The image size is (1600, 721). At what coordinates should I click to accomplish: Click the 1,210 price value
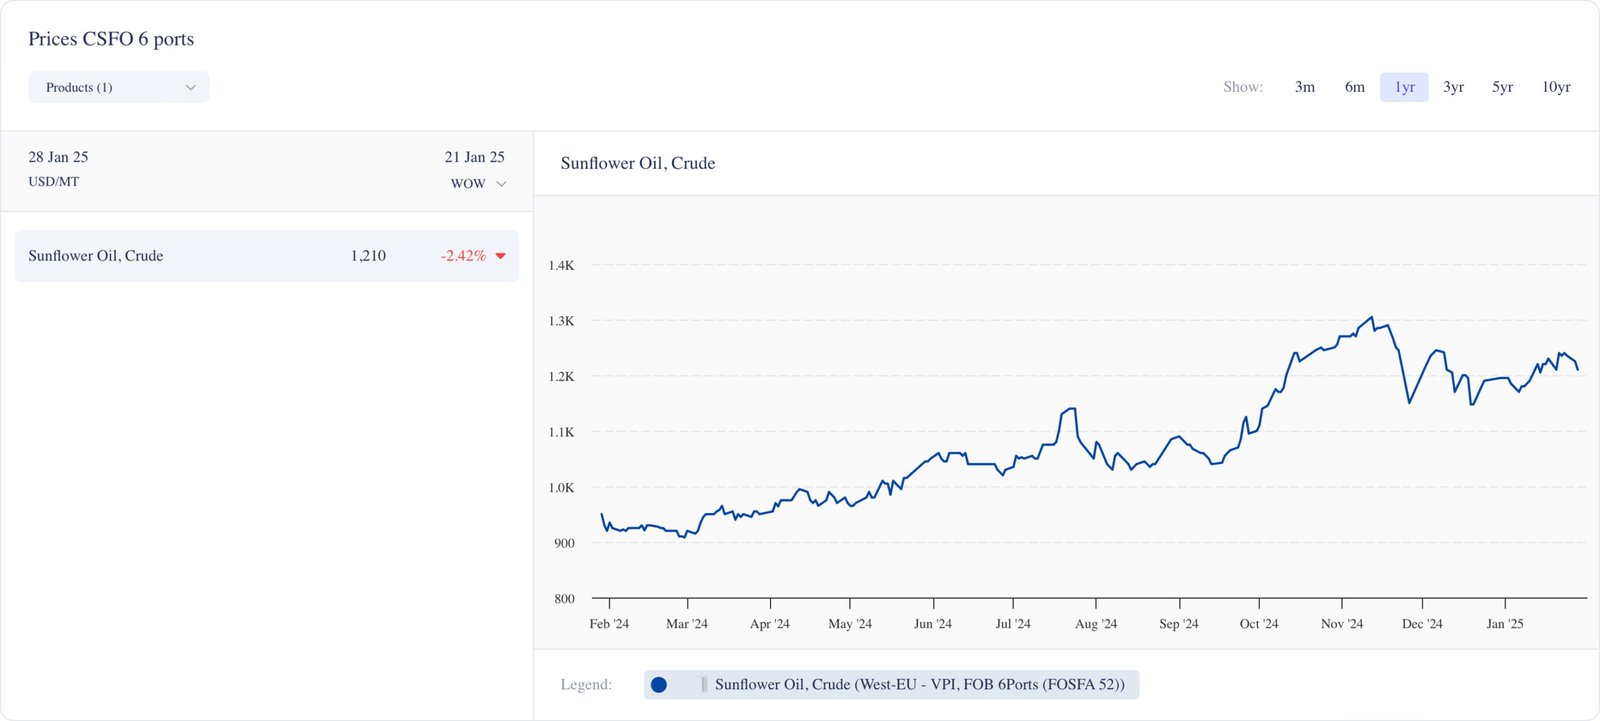click(x=368, y=256)
